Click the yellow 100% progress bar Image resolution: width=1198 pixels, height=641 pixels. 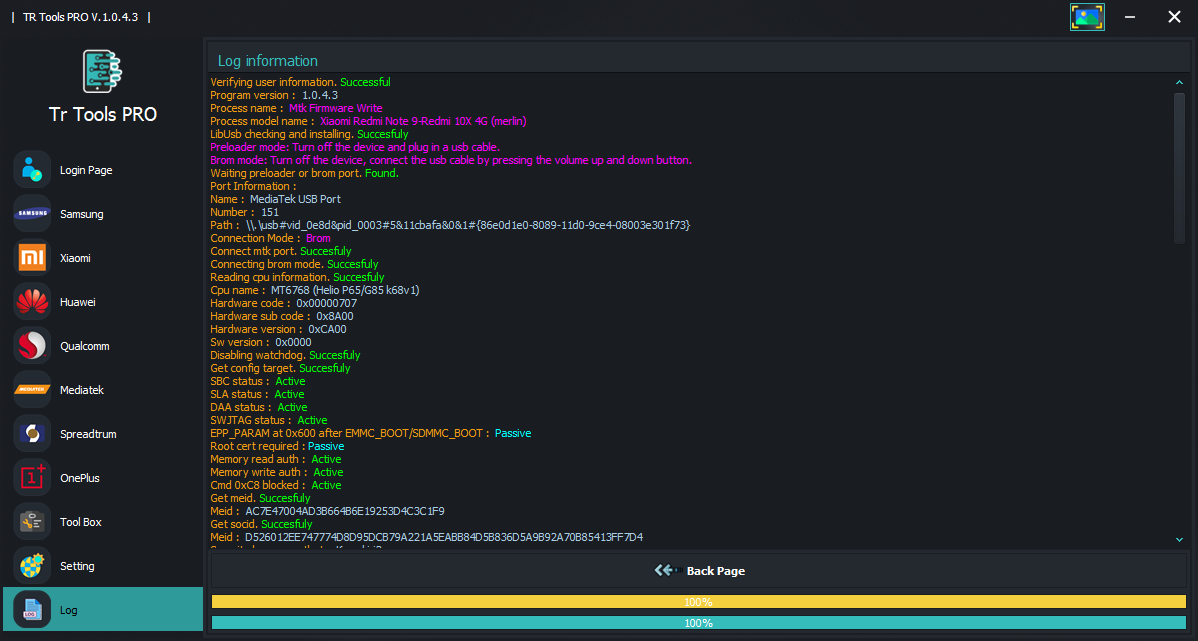pyautogui.click(x=698, y=602)
